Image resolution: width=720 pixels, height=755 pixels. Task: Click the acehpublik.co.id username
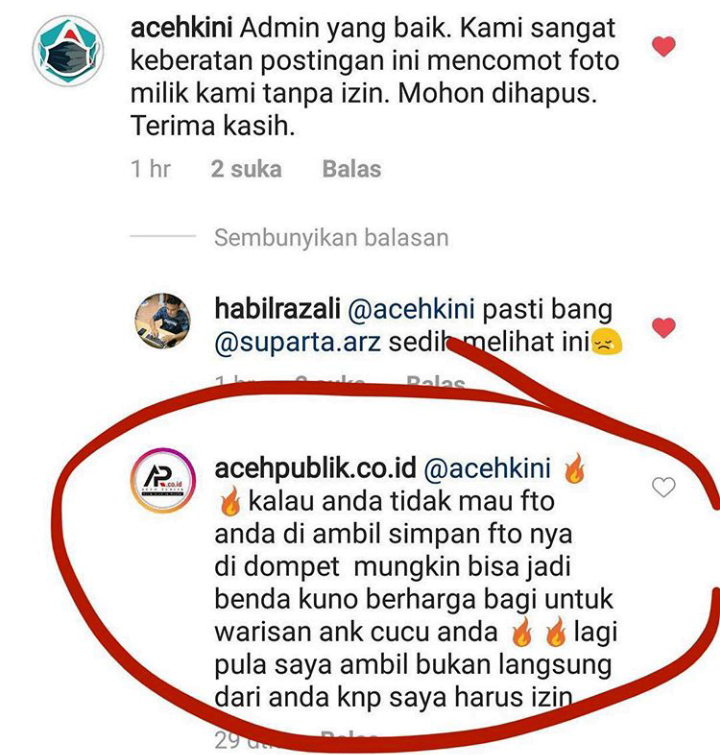(315, 469)
